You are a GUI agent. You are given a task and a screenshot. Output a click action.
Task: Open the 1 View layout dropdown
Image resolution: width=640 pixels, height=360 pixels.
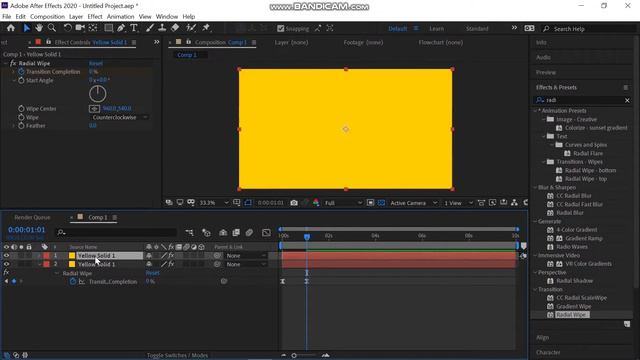pos(458,203)
